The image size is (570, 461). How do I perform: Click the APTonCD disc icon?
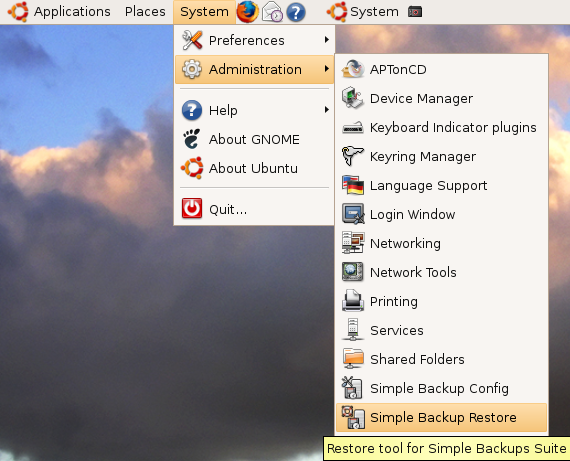click(353, 69)
